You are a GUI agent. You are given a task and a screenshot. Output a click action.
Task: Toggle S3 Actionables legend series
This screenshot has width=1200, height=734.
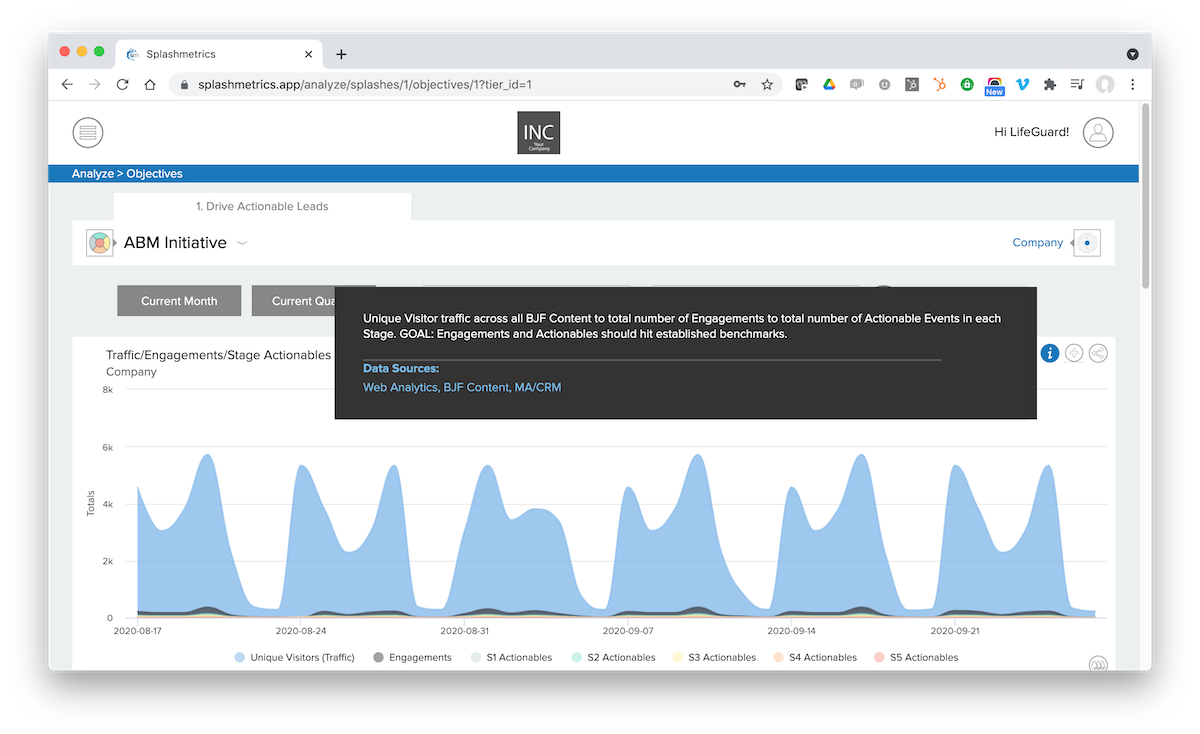pos(714,657)
